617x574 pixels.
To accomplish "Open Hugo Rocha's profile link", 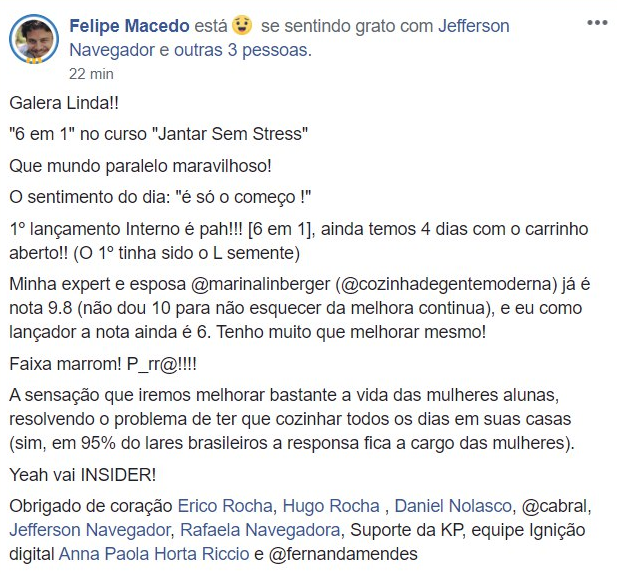I will click(331, 506).
